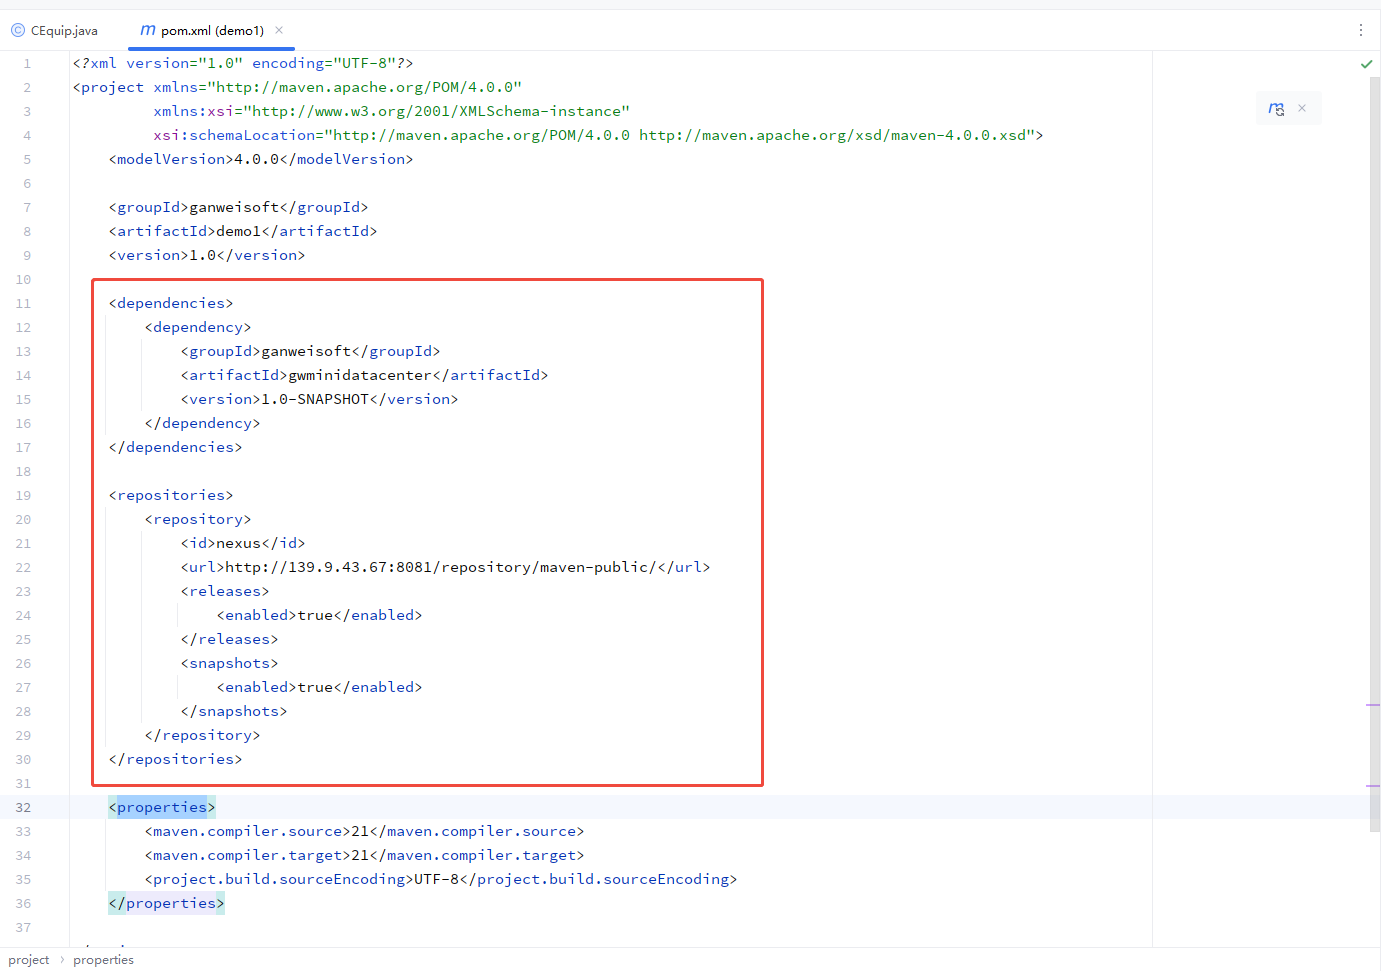Click the closing repository tag on line 29

[x=202, y=735]
